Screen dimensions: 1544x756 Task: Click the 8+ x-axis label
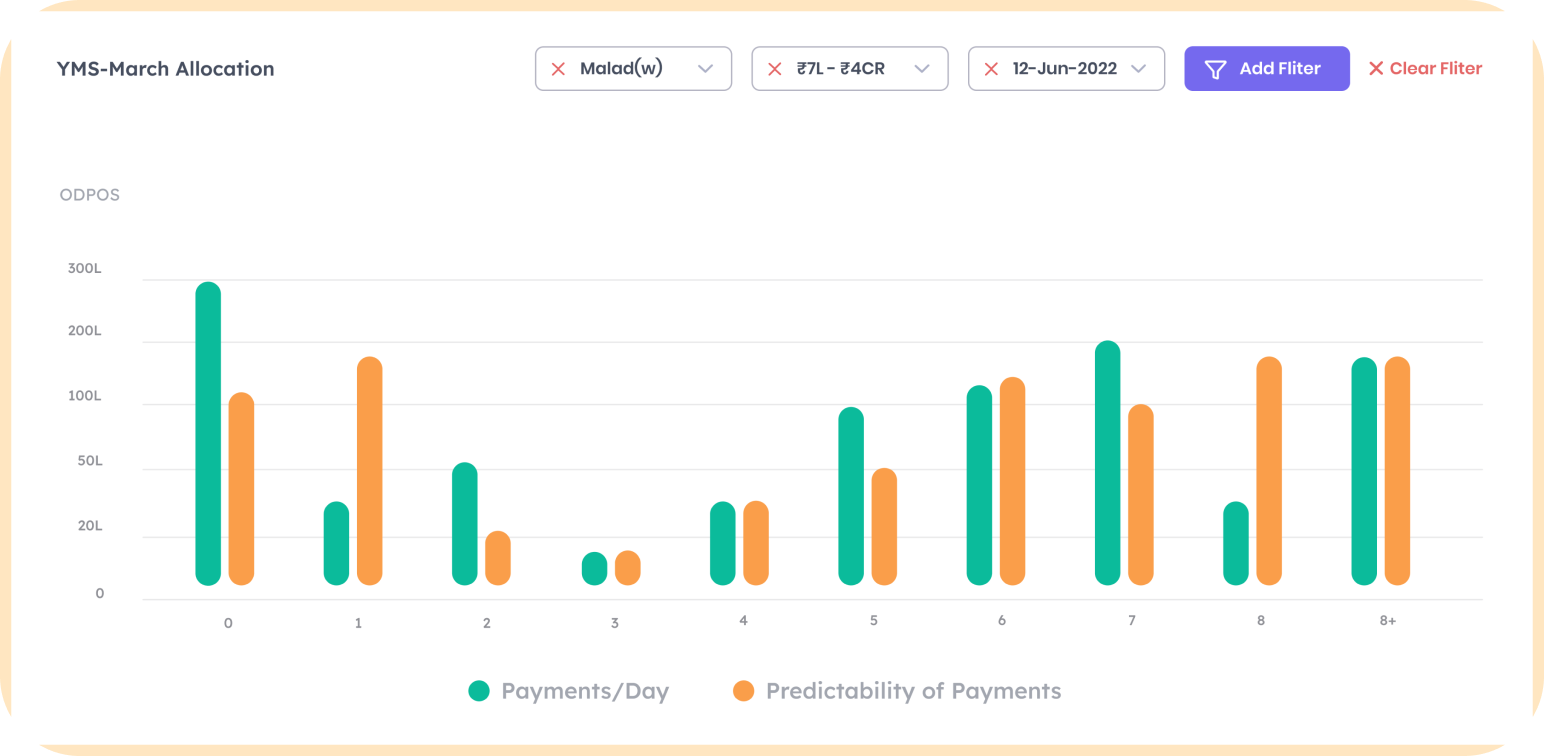(x=1388, y=621)
